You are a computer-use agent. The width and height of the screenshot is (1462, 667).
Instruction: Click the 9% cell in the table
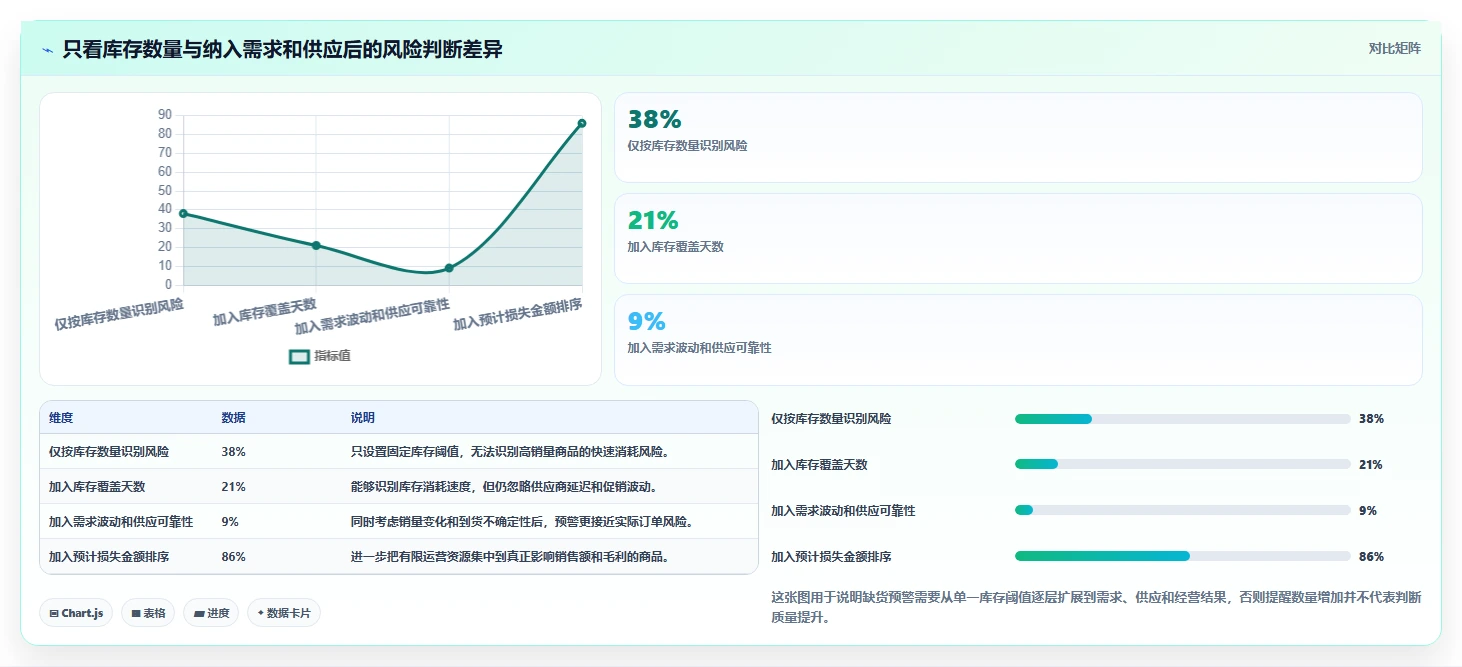230,522
